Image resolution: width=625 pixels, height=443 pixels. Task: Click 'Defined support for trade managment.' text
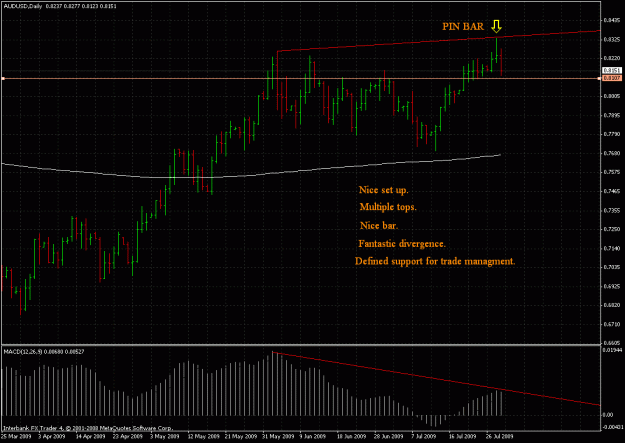(435, 261)
